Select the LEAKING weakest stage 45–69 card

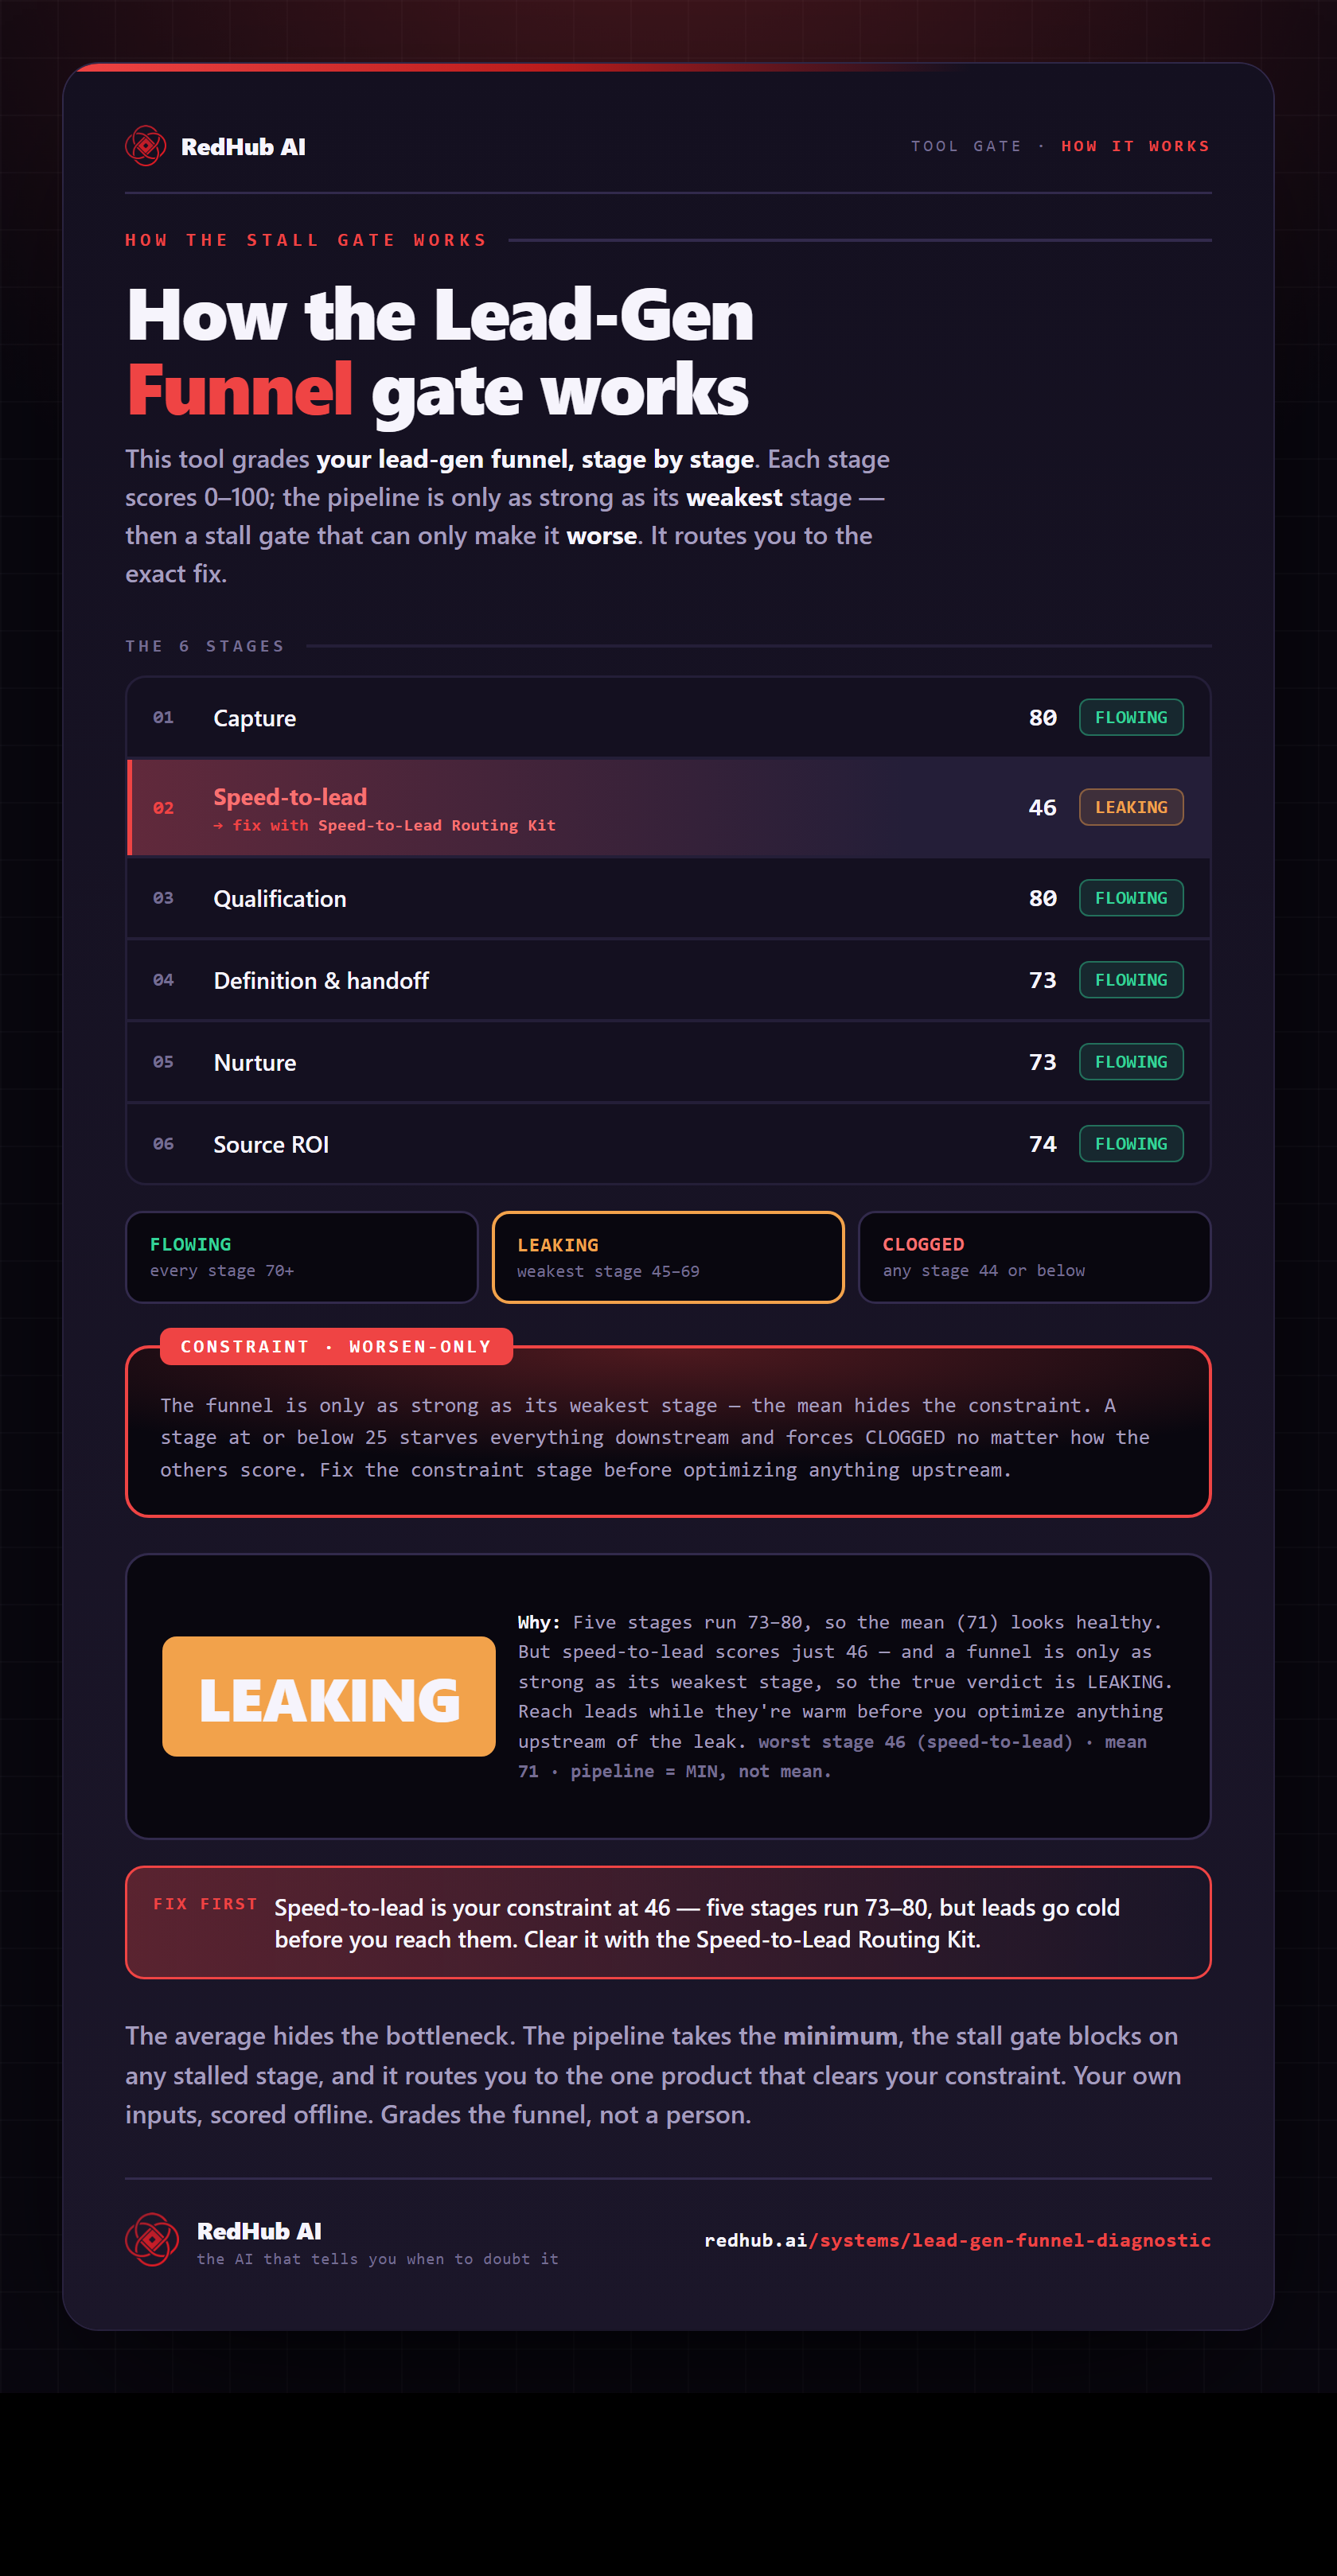668,1257
